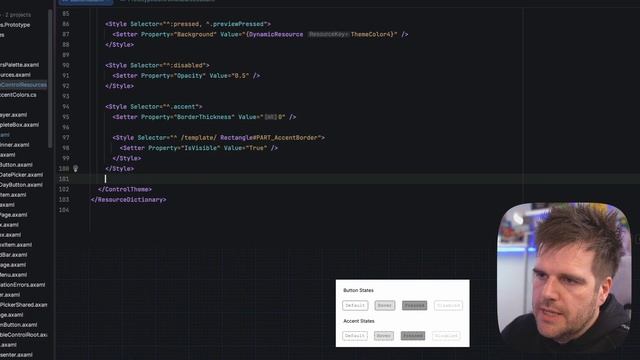Viewport: 640px width, 360px height.
Task: Click the lightbulb quick-fix icon at line 100
Action: click(76, 169)
